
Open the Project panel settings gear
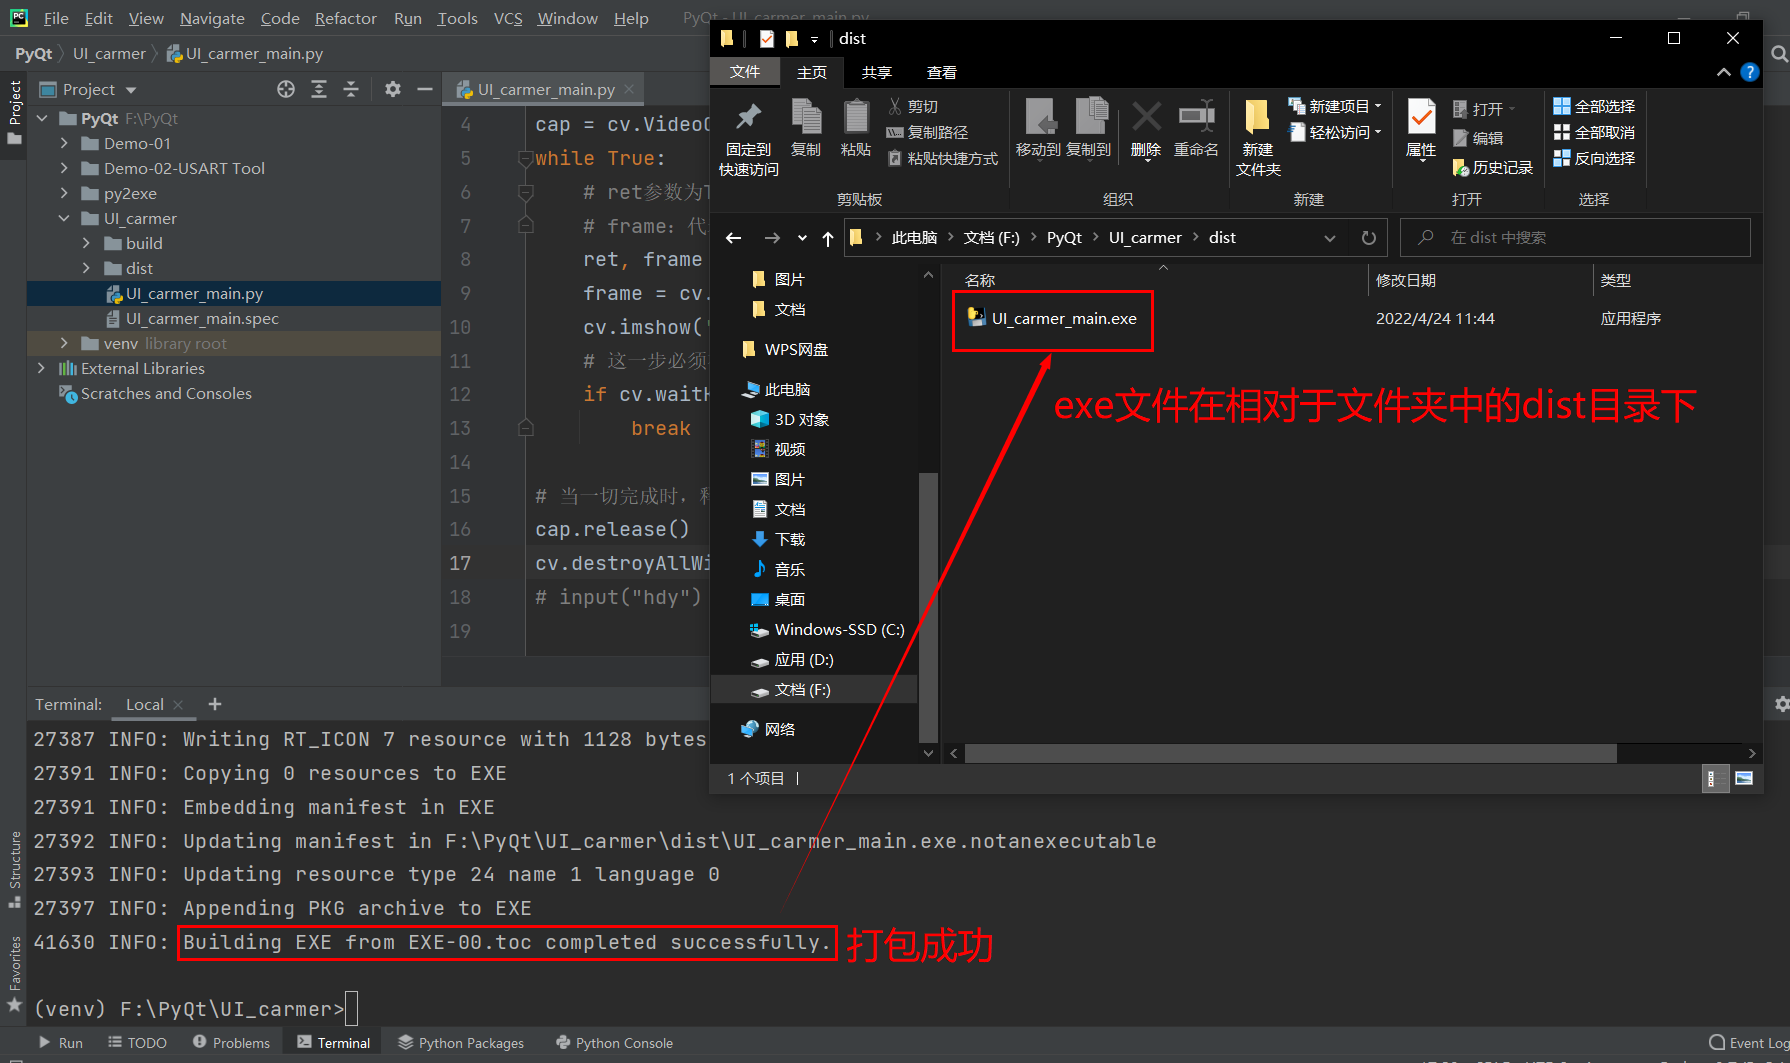pyautogui.click(x=392, y=89)
